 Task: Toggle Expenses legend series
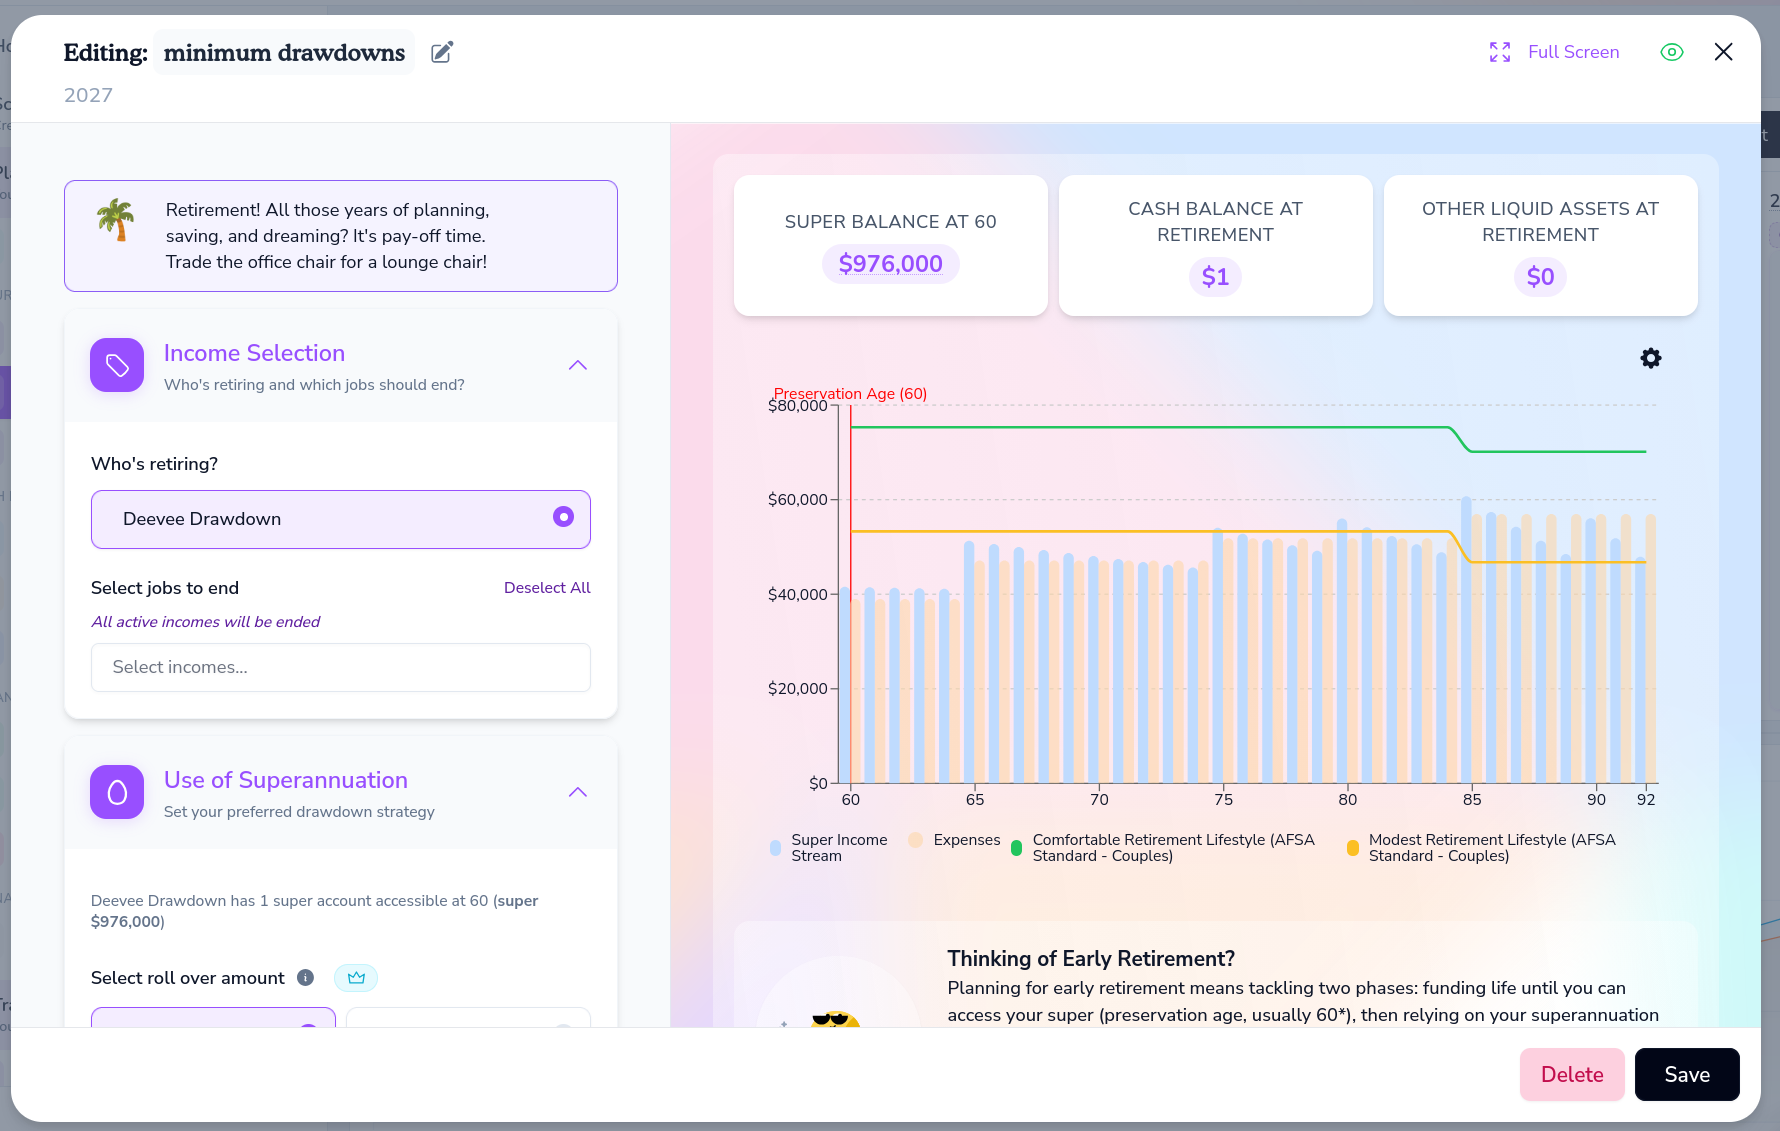pos(954,840)
